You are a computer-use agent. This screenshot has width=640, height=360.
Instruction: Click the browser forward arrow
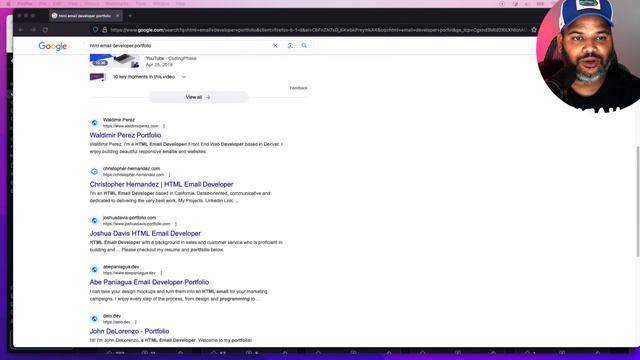33,30
